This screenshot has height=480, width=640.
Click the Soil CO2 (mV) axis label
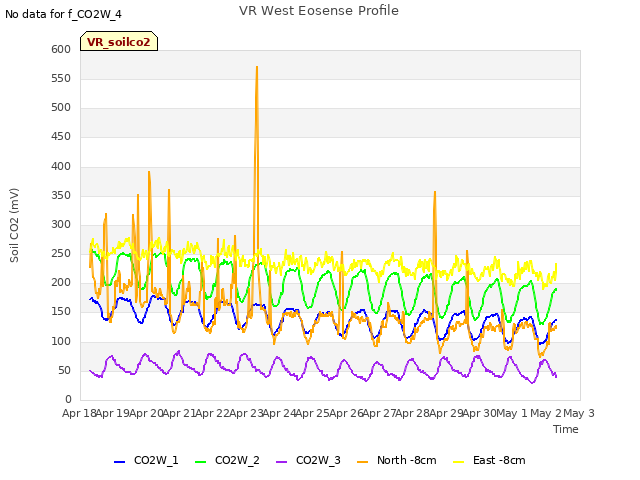[x=14, y=225]
